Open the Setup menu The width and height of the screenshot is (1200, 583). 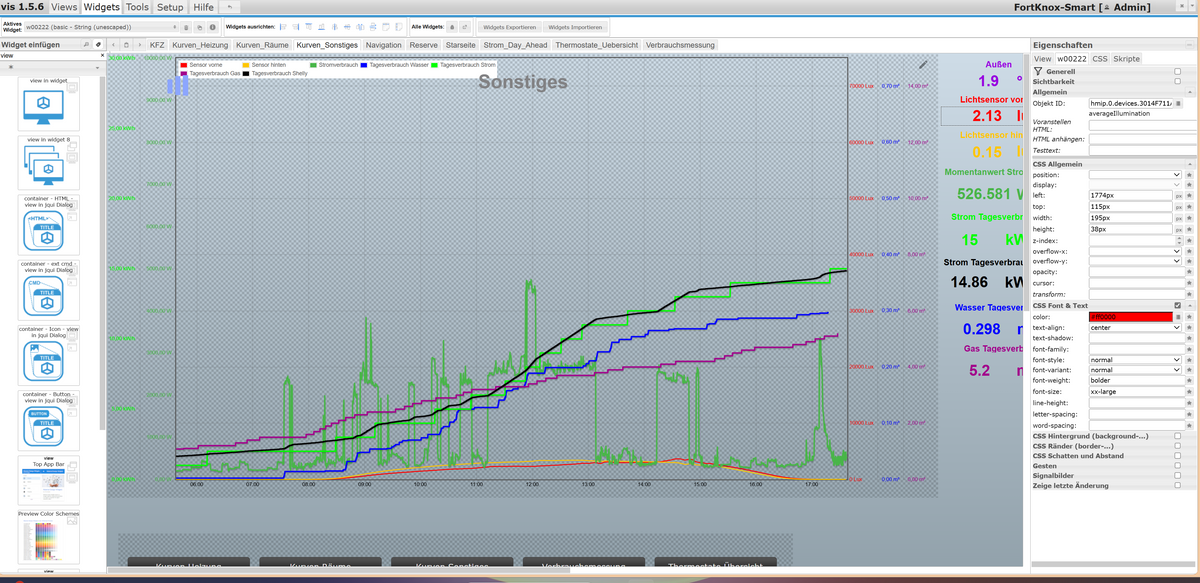[x=170, y=7]
